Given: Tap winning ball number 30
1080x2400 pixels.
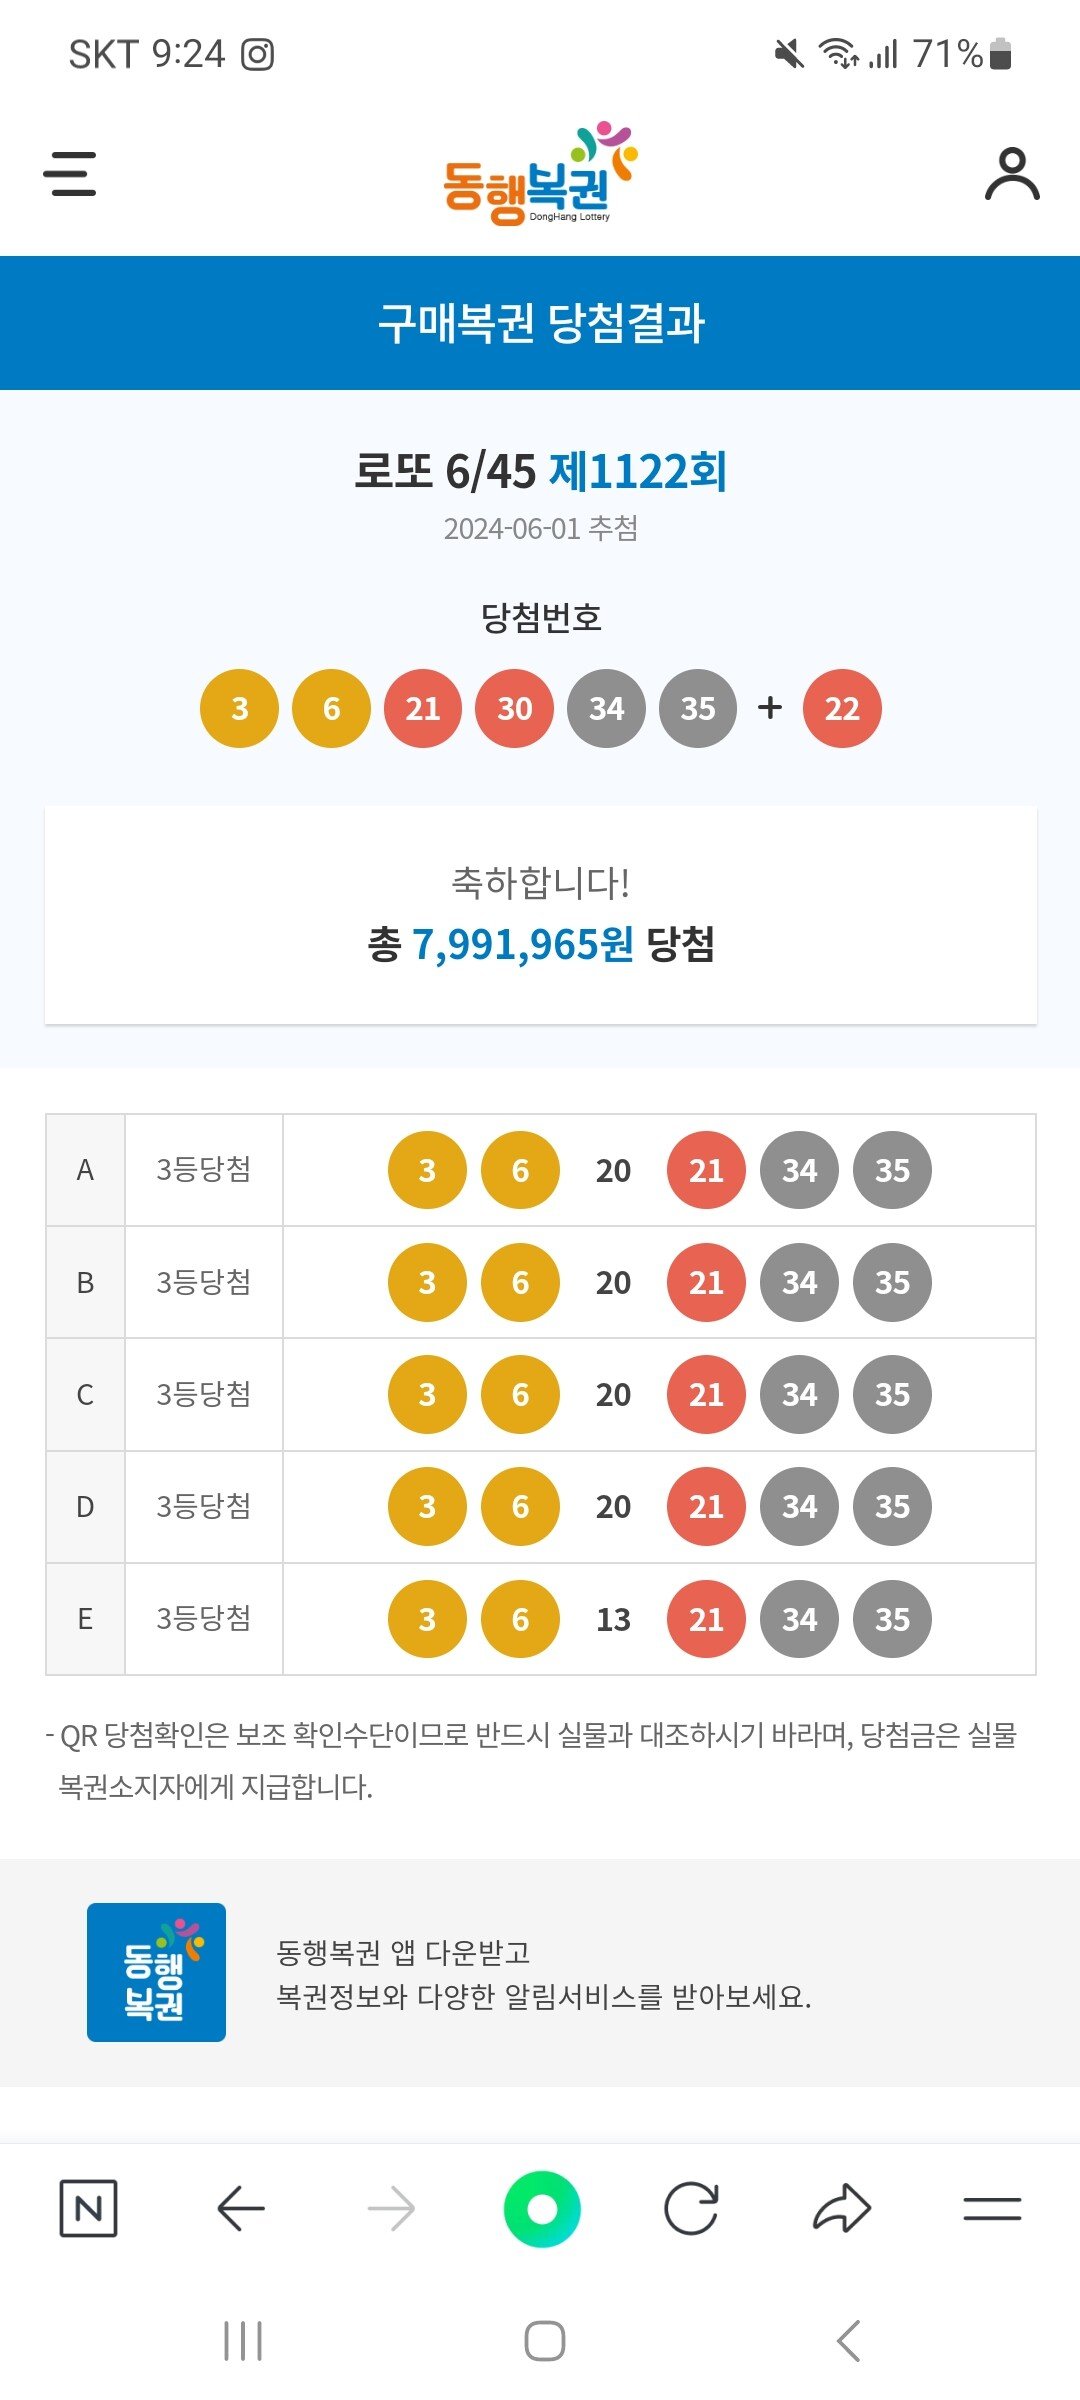Looking at the screenshot, I should click(x=514, y=708).
